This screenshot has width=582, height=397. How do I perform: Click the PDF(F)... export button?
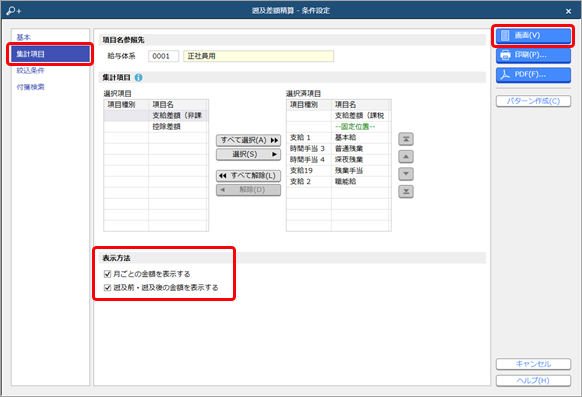(x=533, y=75)
